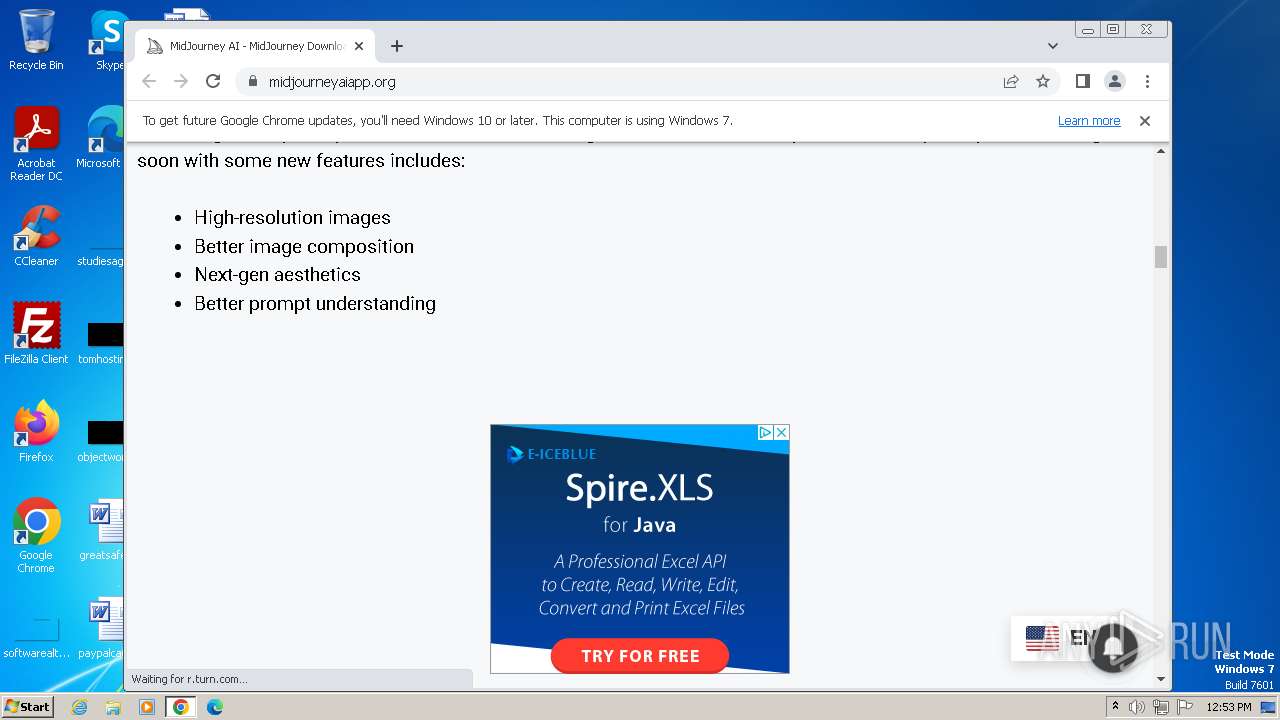Viewport: 1280px width, 720px height.
Task: Dismiss the Chrome update infobar
Action: coord(1145,121)
